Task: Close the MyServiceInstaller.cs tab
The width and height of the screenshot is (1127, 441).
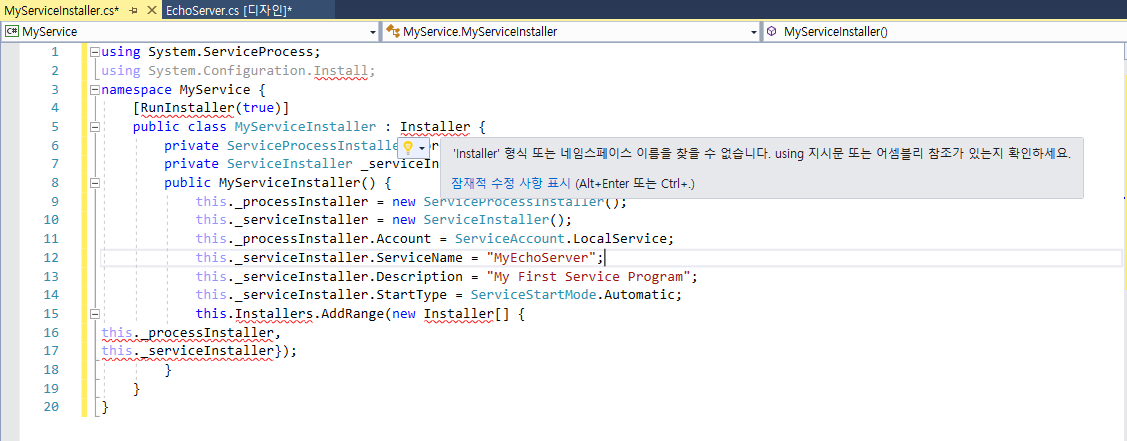Action: coord(149,9)
